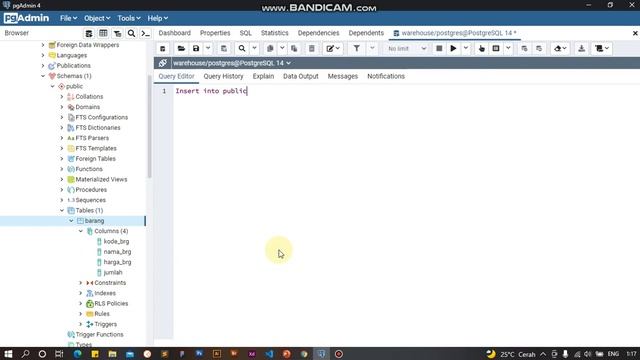This screenshot has height=360, width=640.
Task: Click the Browser Search Objects magnifier
Action: (131, 33)
